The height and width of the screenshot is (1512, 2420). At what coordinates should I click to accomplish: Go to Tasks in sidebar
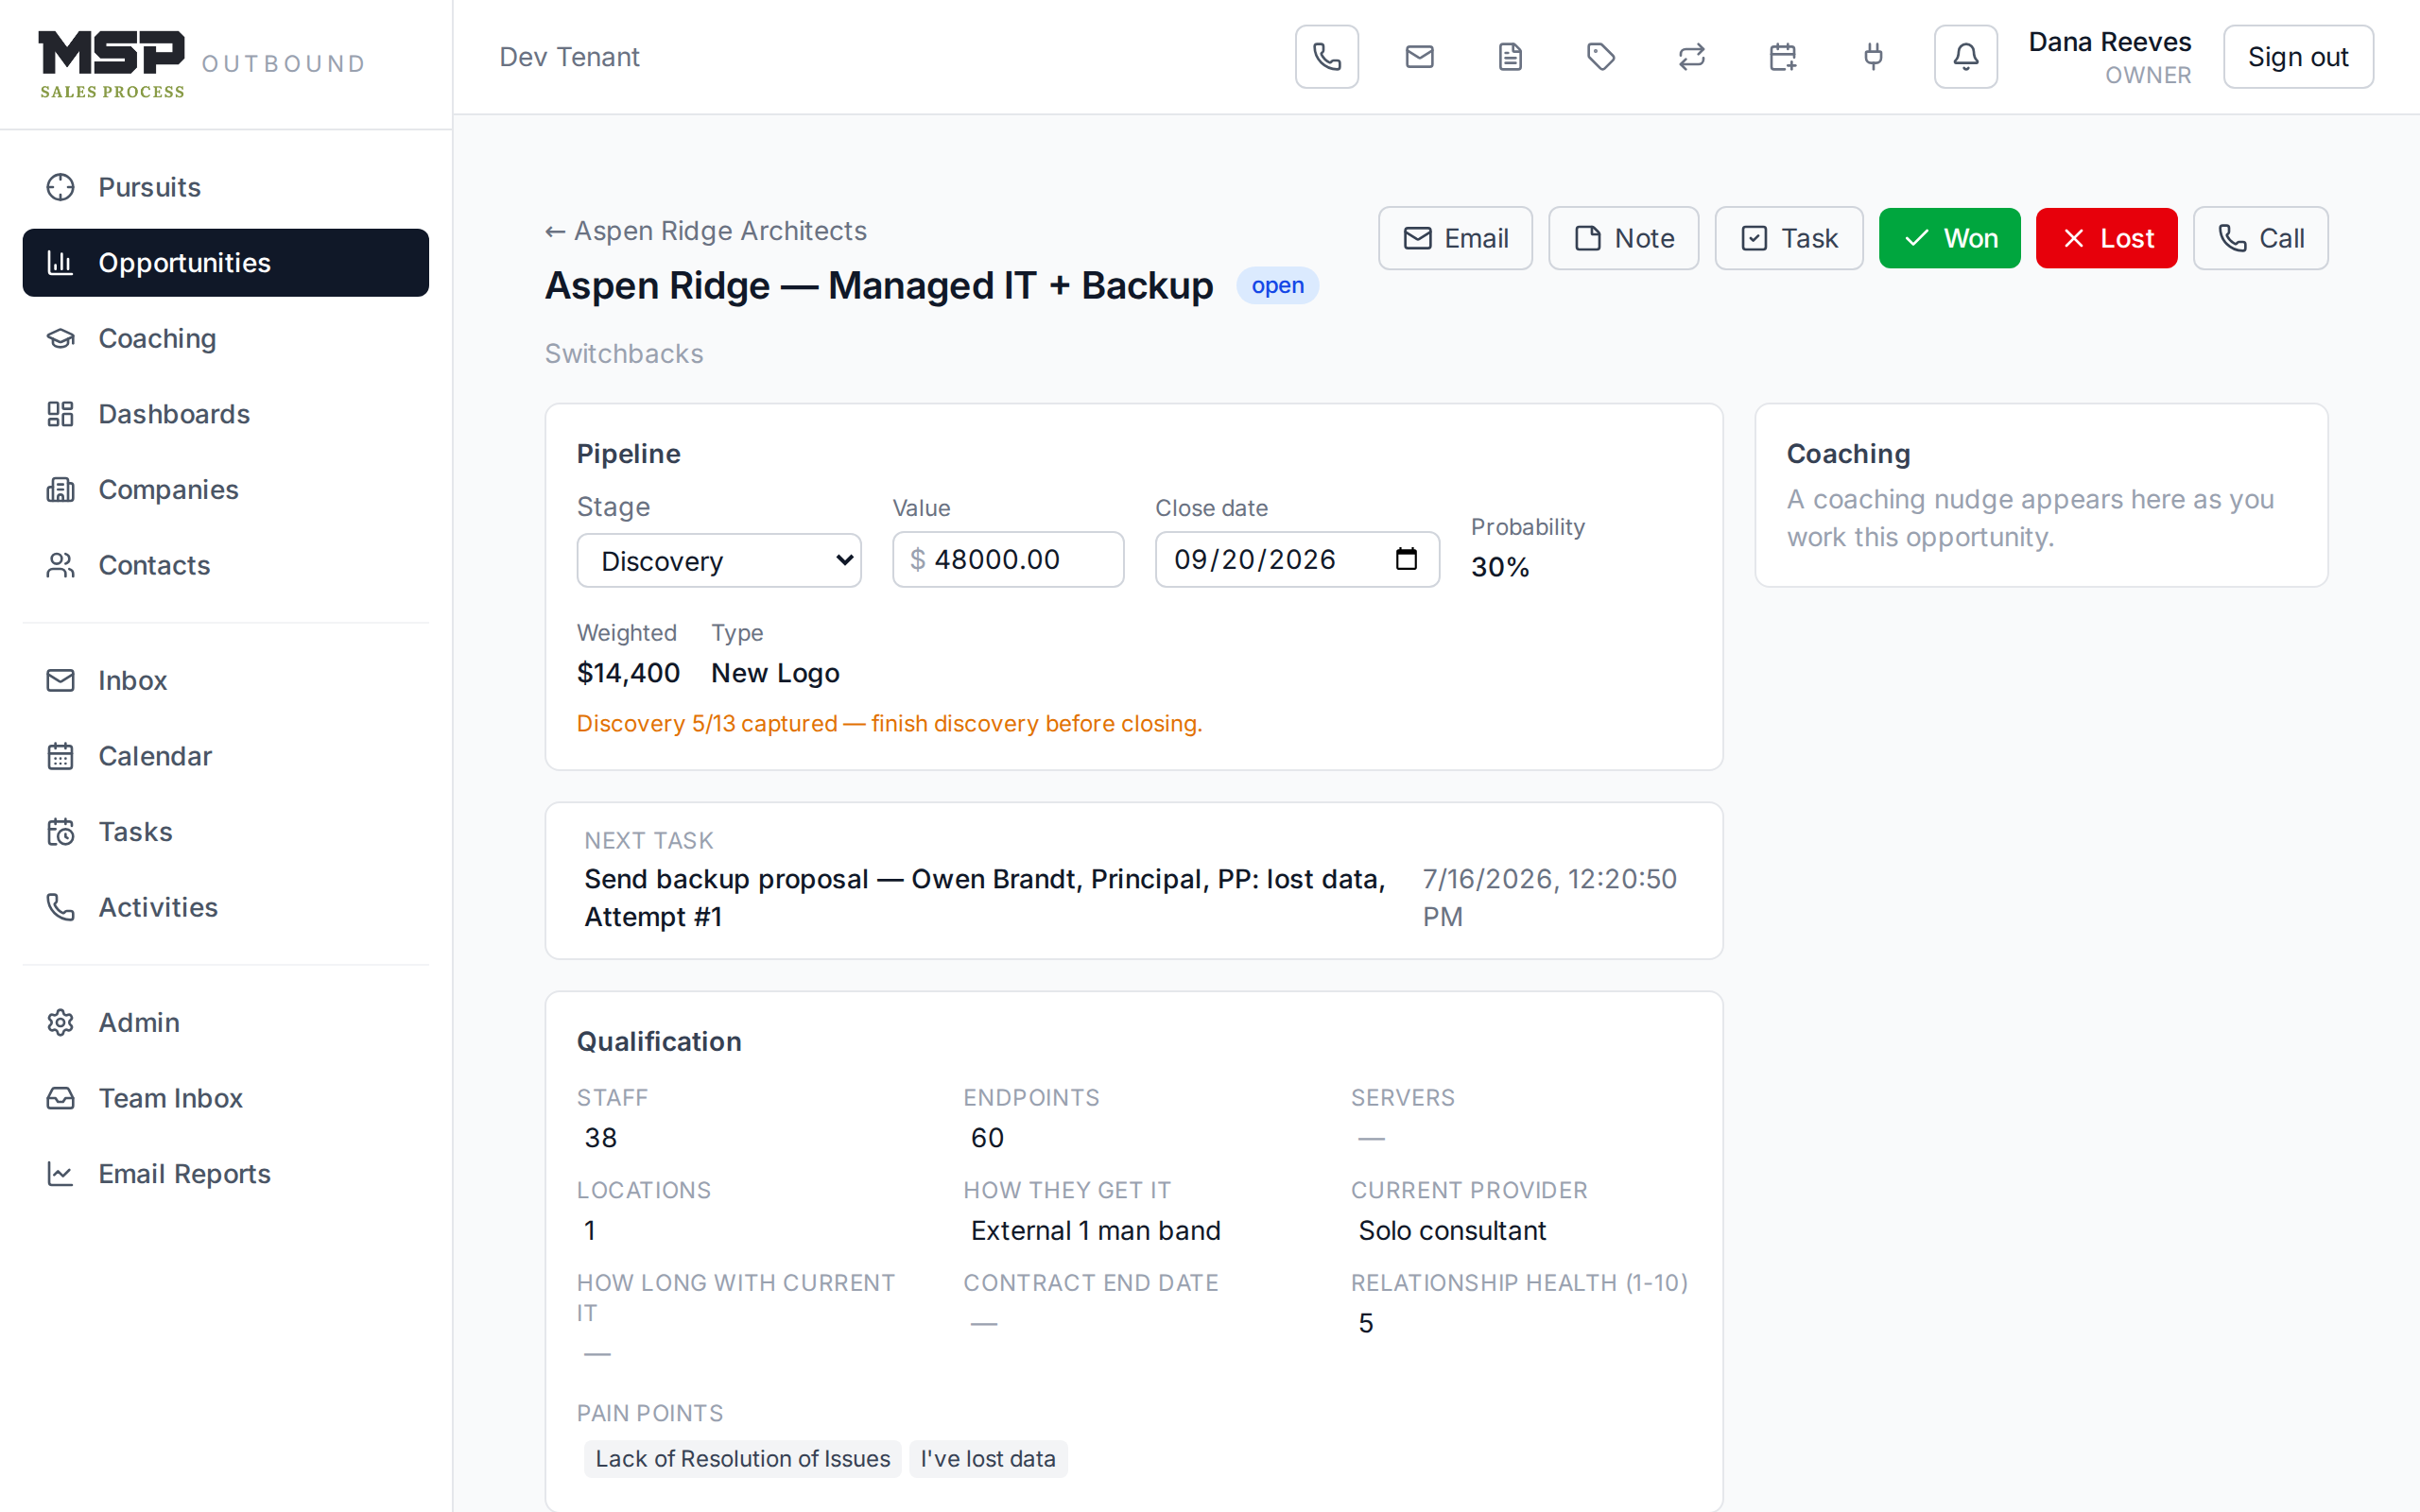point(226,832)
